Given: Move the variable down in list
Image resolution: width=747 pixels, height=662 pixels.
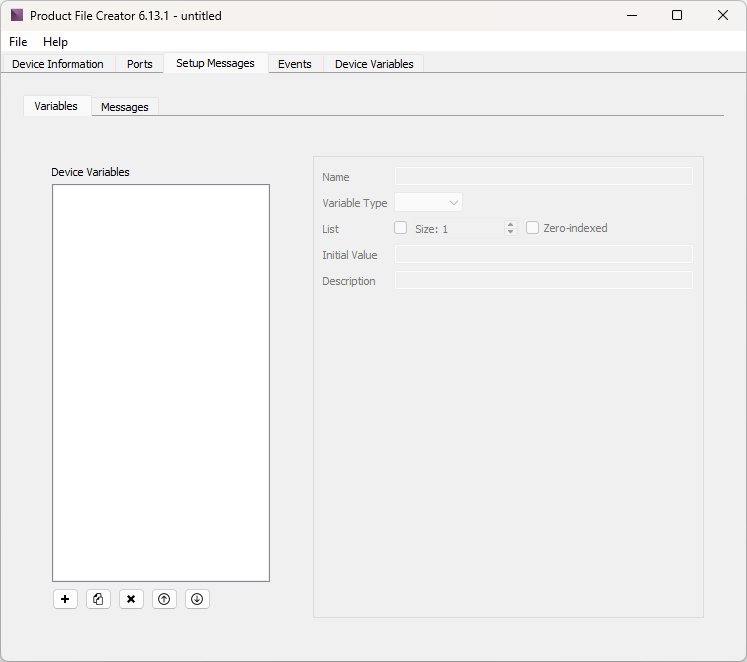Looking at the screenshot, I should click(197, 599).
